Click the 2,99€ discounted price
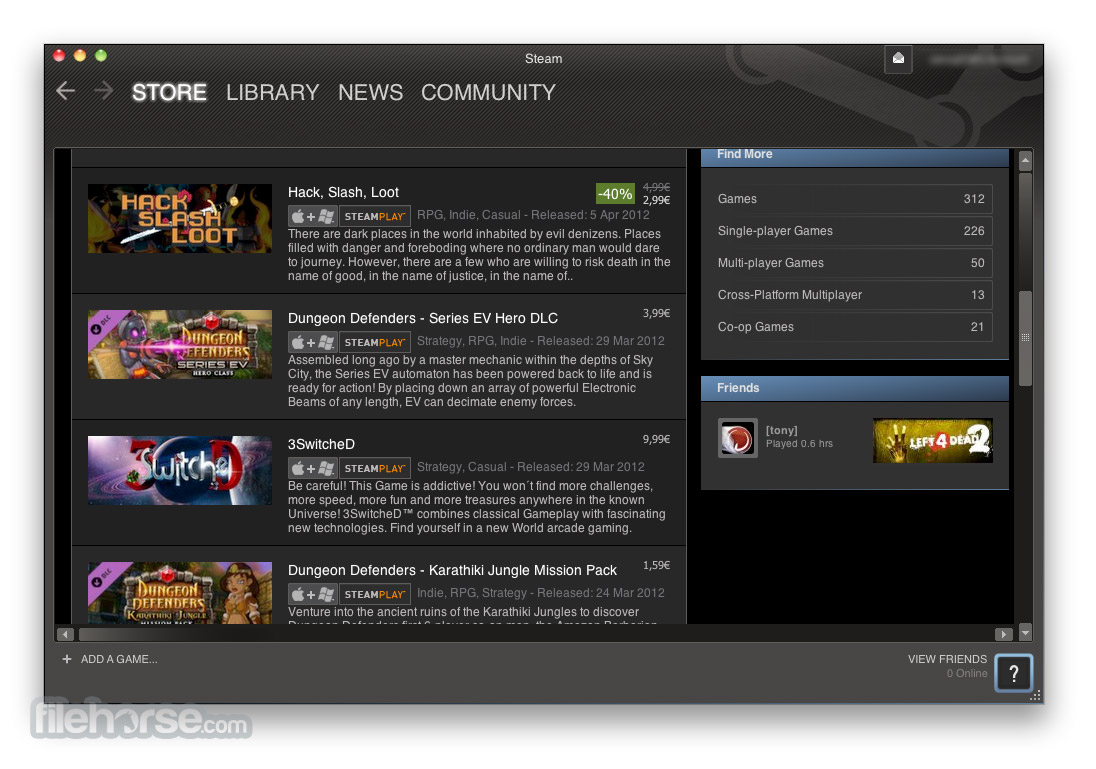Image resolution: width=1096 pixels, height=769 pixels. [x=656, y=201]
